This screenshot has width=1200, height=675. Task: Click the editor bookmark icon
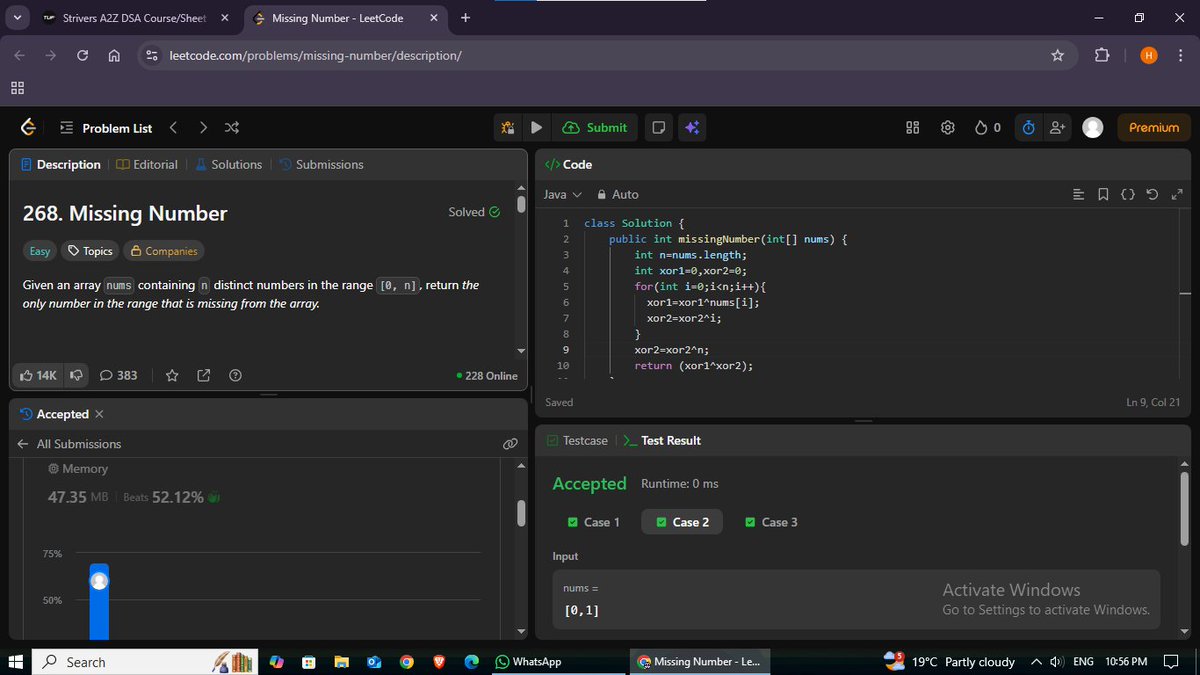pos(1103,194)
